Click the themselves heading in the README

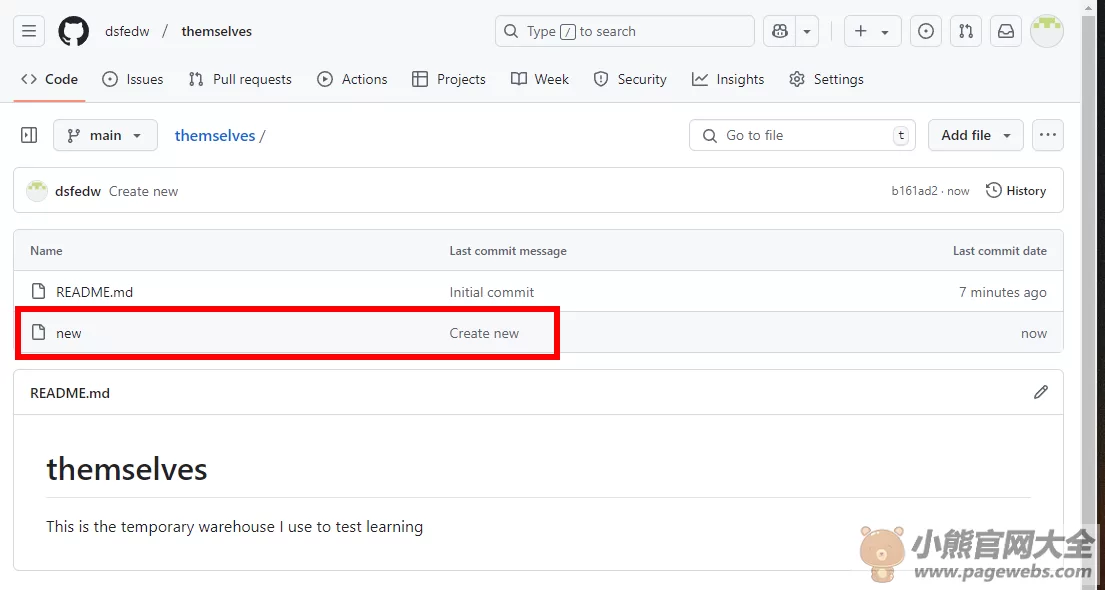127,469
